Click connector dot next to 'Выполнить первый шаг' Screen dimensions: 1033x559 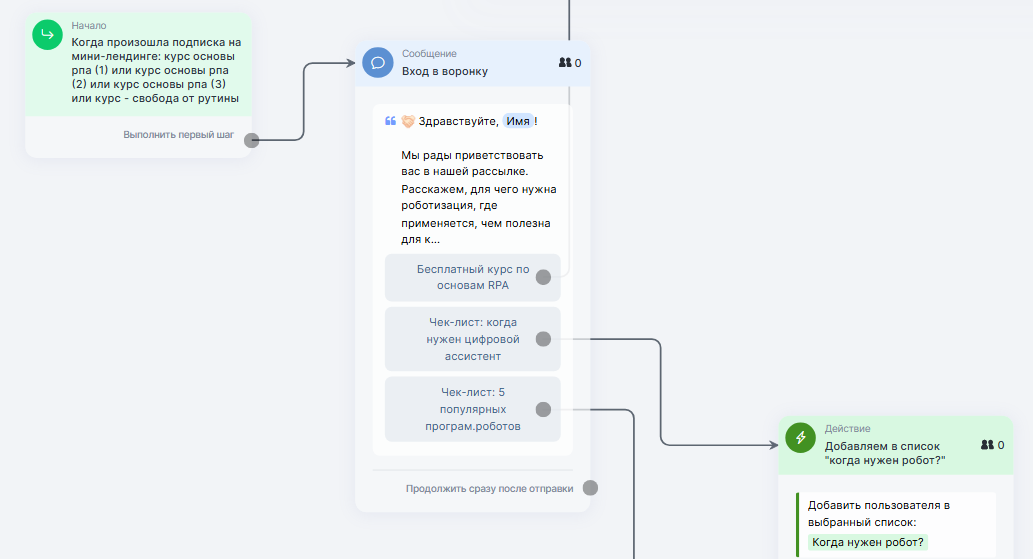click(x=252, y=141)
